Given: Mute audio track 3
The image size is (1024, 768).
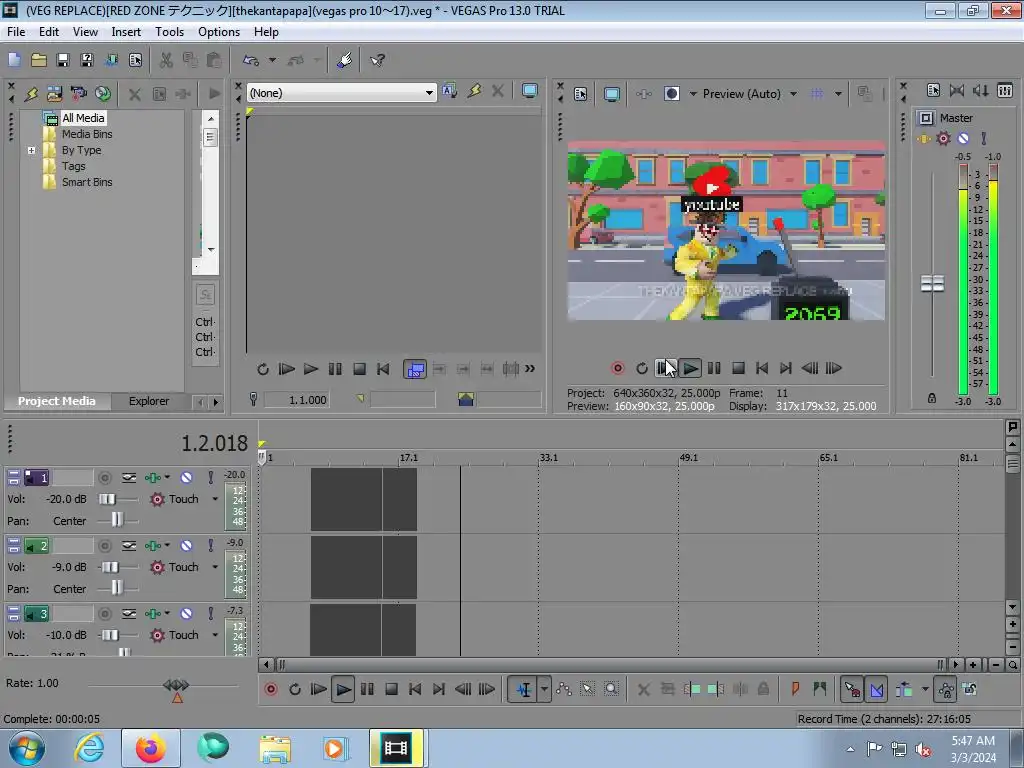Looking at the screenshot, I should click(186, 614).
